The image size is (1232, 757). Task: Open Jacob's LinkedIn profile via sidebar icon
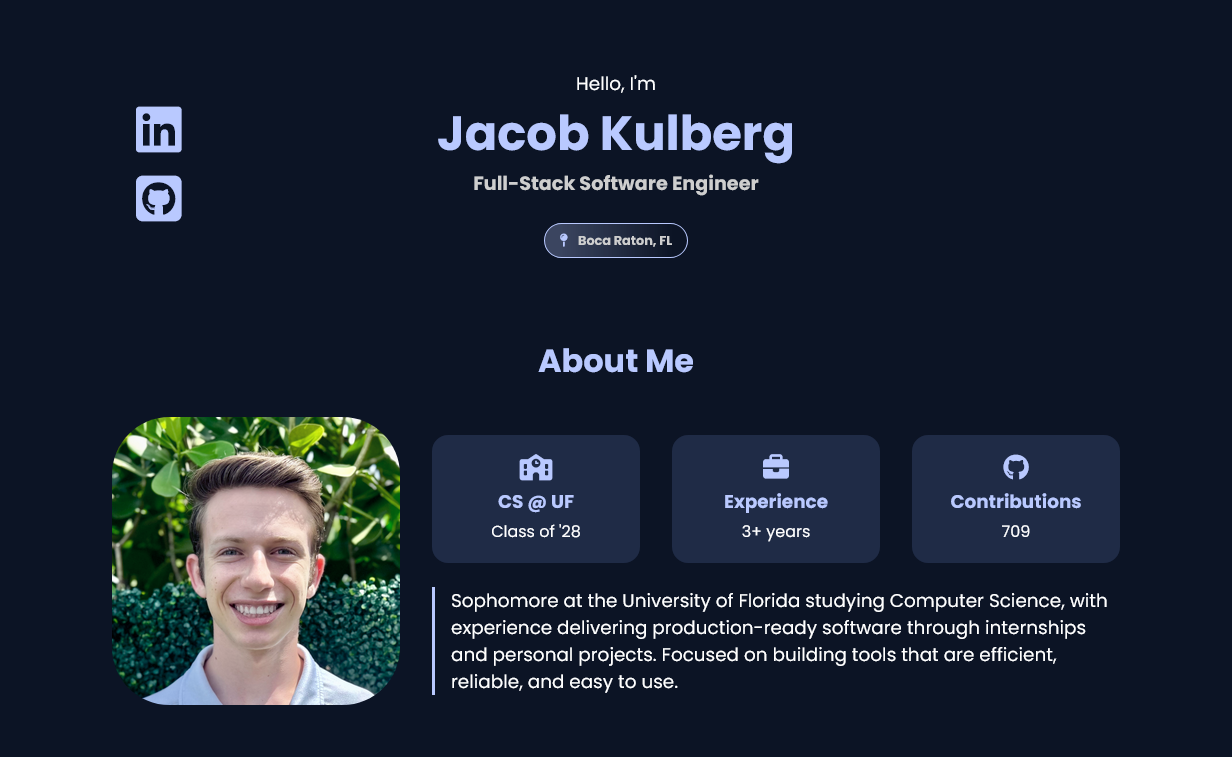(159, 129)
